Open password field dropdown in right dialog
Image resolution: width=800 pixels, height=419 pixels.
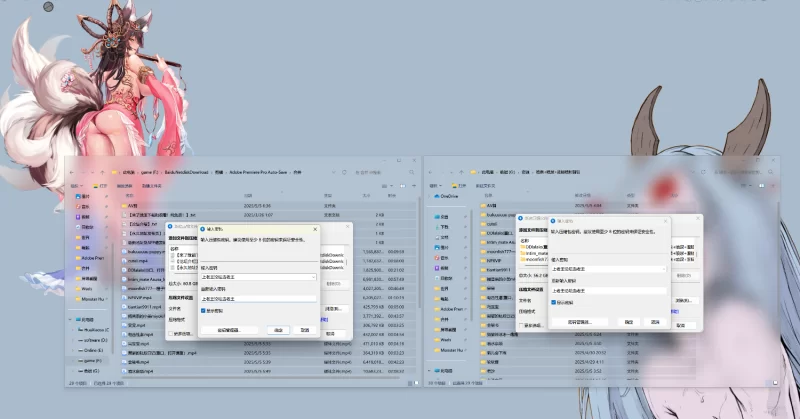664,269
